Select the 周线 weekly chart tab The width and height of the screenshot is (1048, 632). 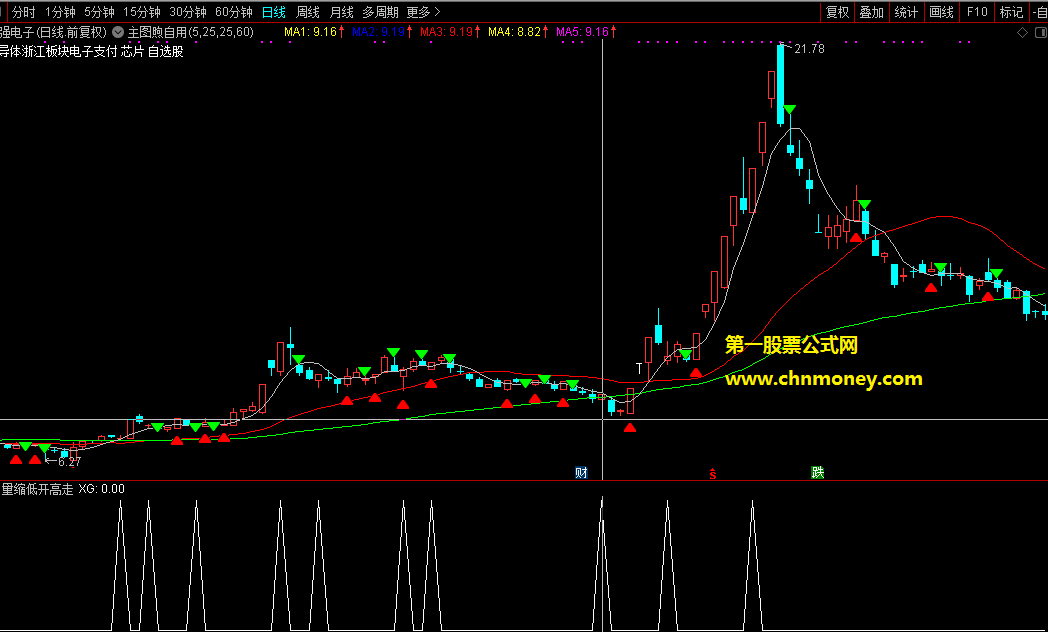tap(307, 12)
